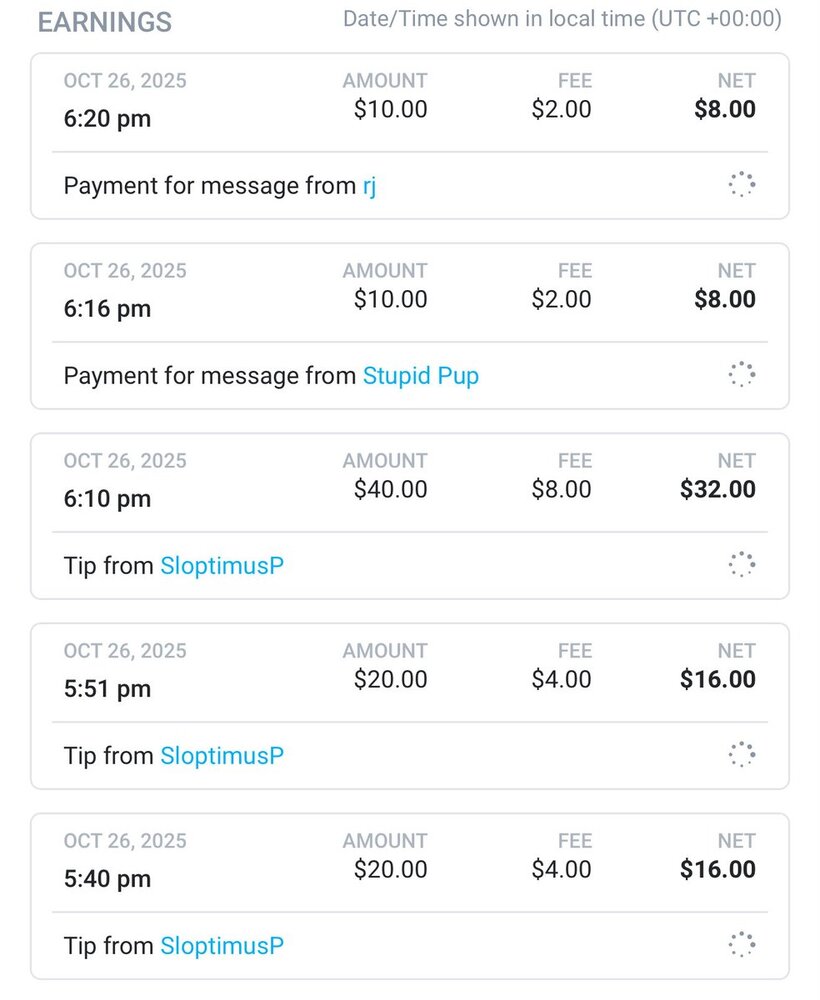This screenshot has width=820, height=1000.
Task: Click SloptimusP link in the 5:51 pm tip
Action: [x=222, y=756]
